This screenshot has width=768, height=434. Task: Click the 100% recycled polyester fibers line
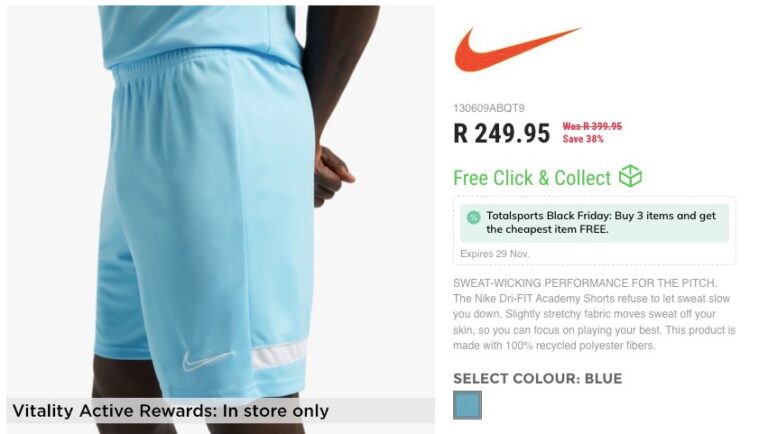click(x=554, y=346)
